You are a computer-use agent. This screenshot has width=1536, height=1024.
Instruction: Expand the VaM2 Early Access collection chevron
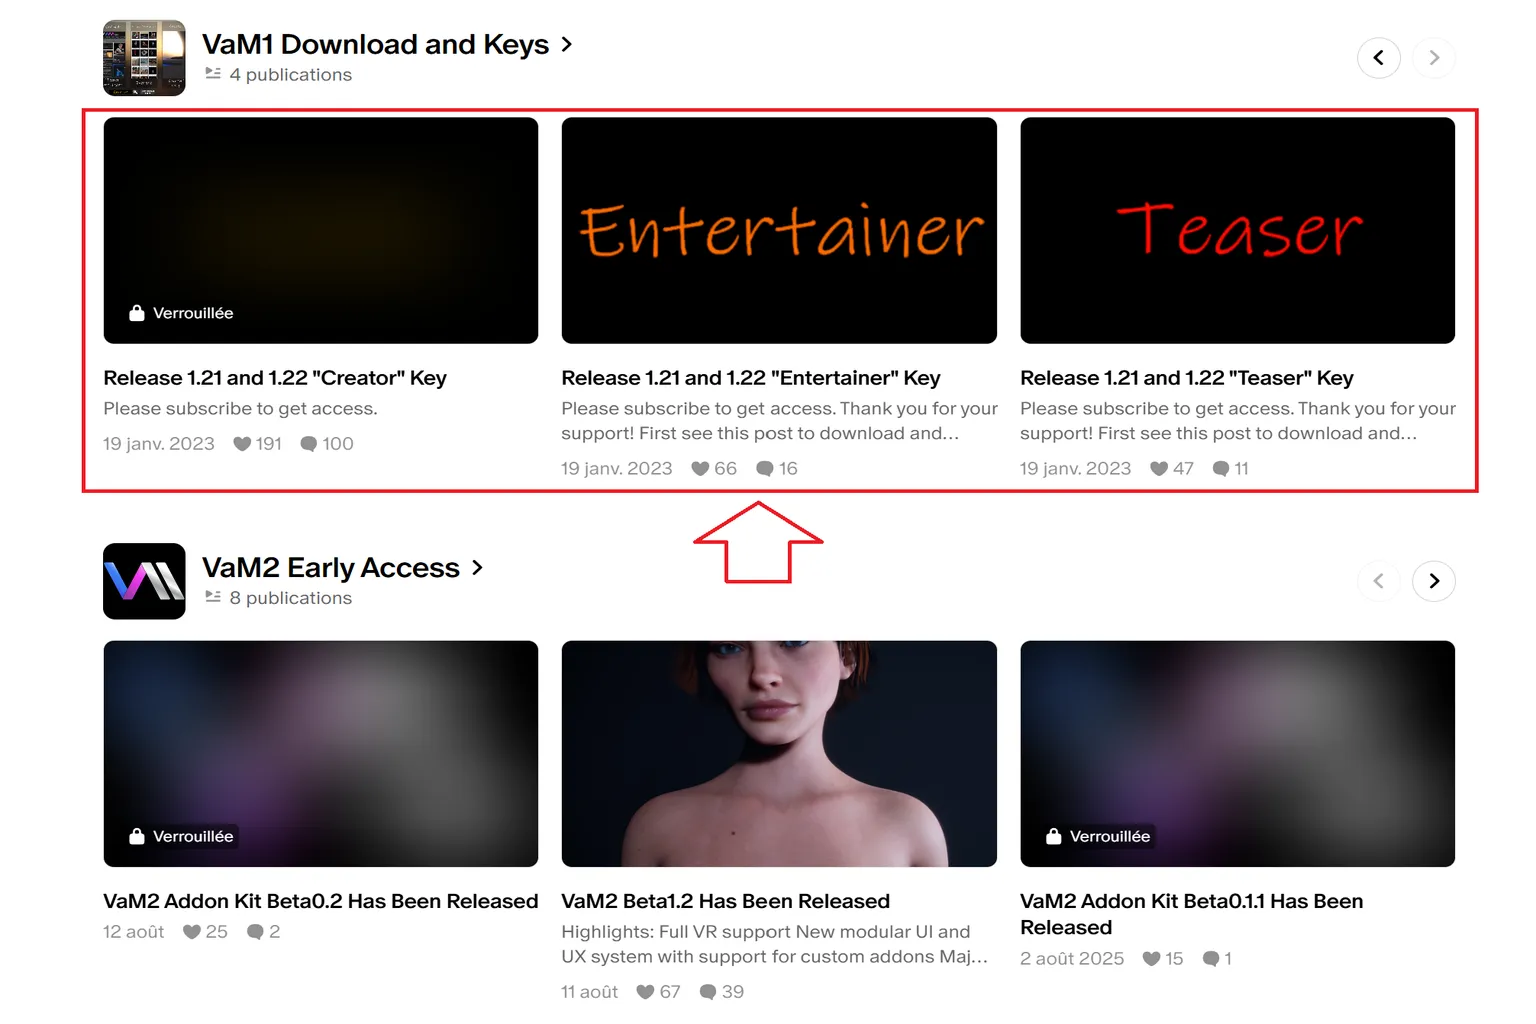(478, 568)
